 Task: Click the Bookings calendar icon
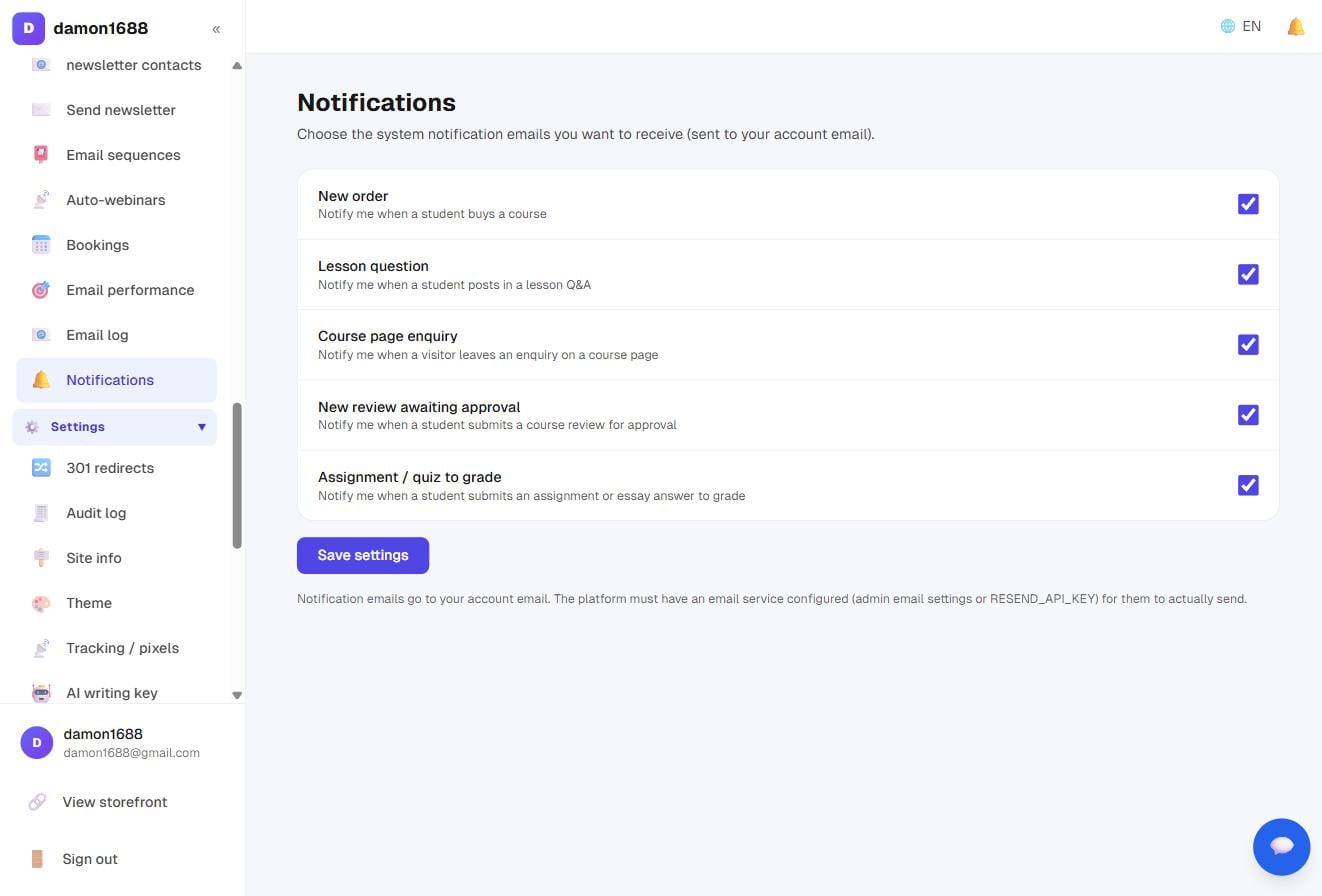click(x=41, y=245)
